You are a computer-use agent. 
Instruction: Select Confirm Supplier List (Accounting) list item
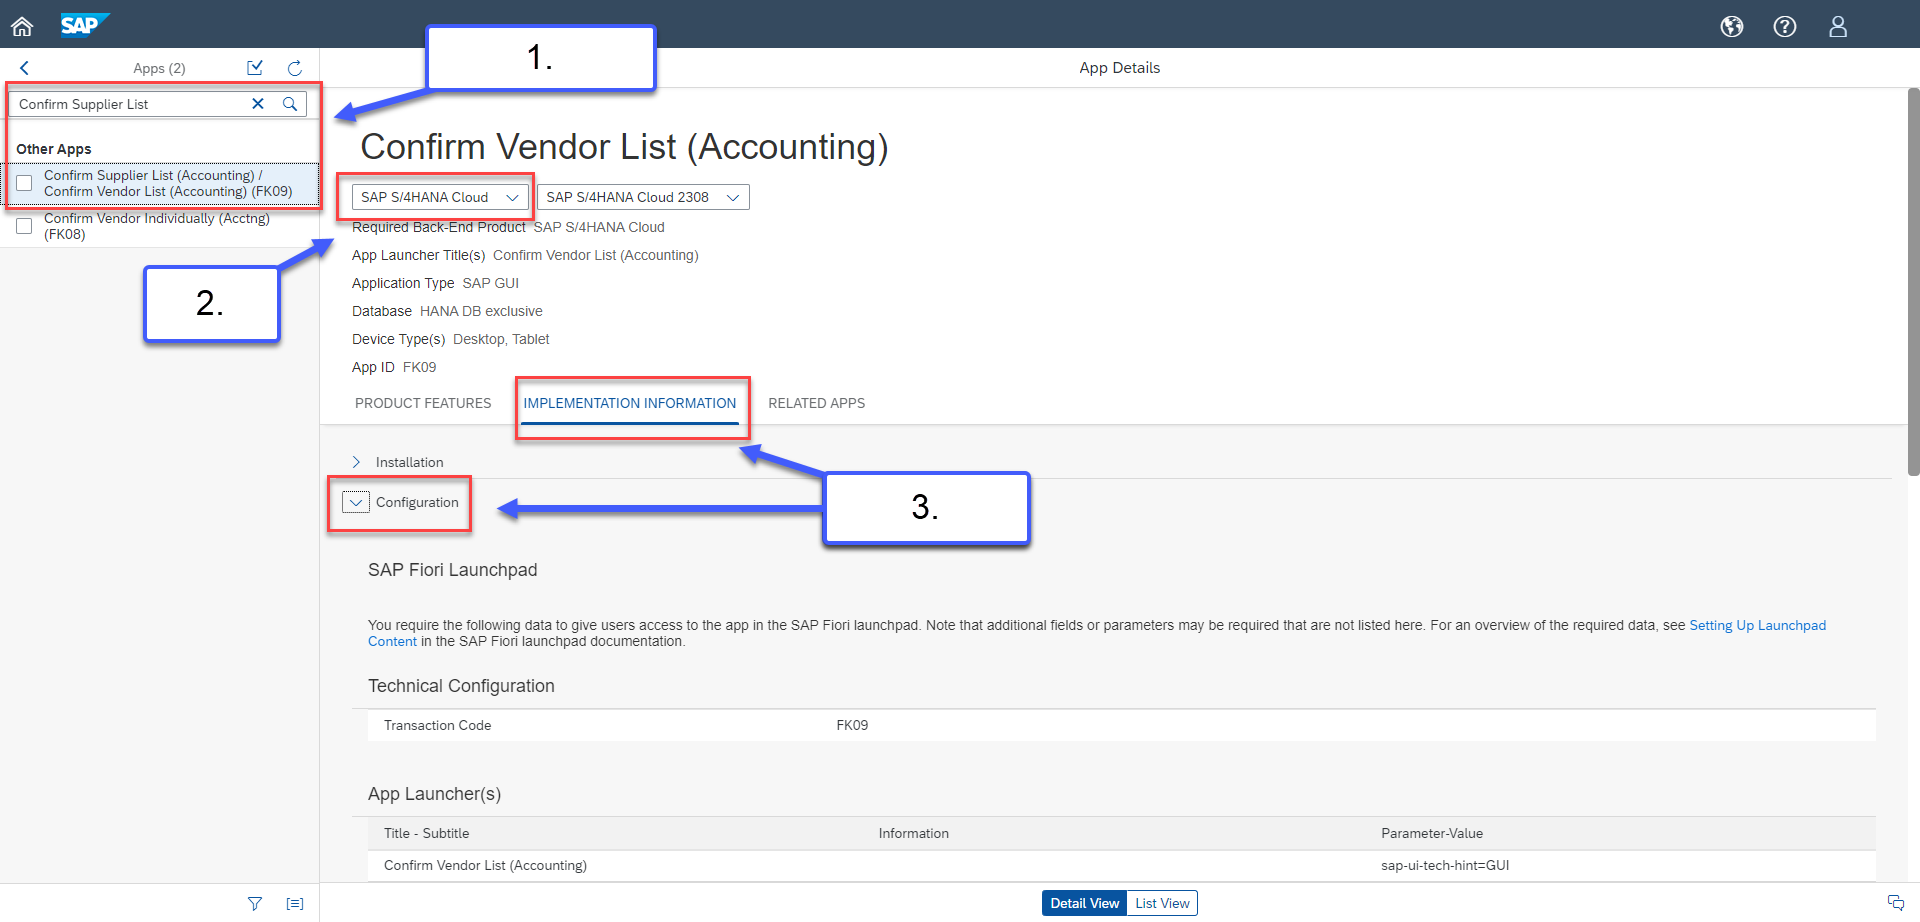click(x=160, y=183)
